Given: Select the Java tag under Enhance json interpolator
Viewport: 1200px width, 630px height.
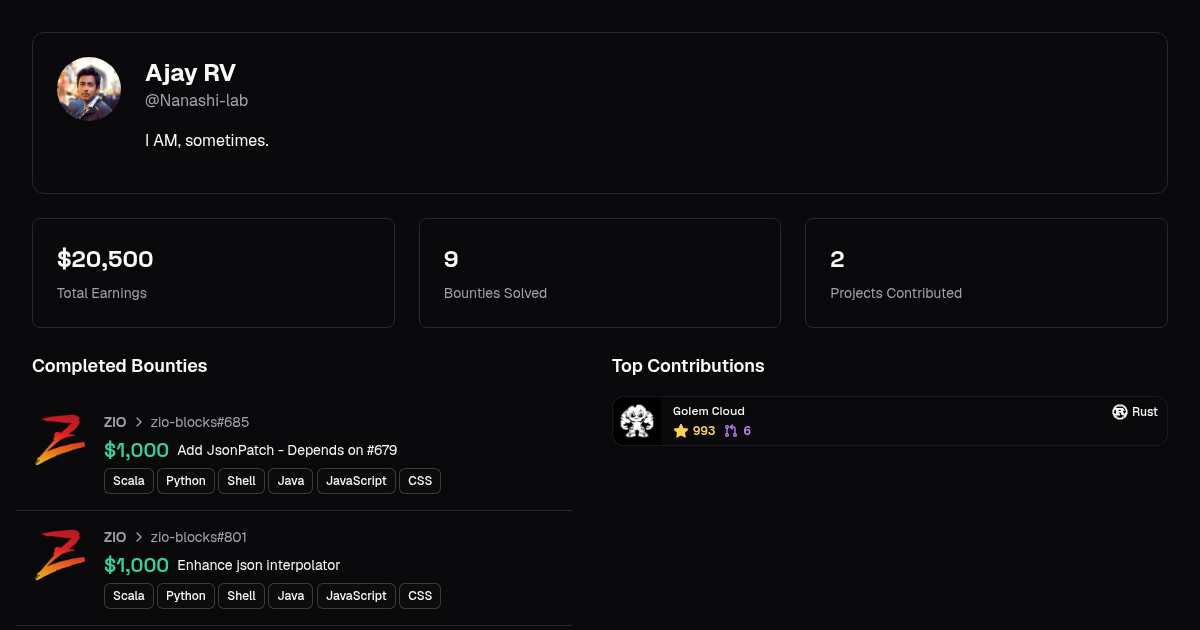Looking at the screenshot, I should click(291, 596).
